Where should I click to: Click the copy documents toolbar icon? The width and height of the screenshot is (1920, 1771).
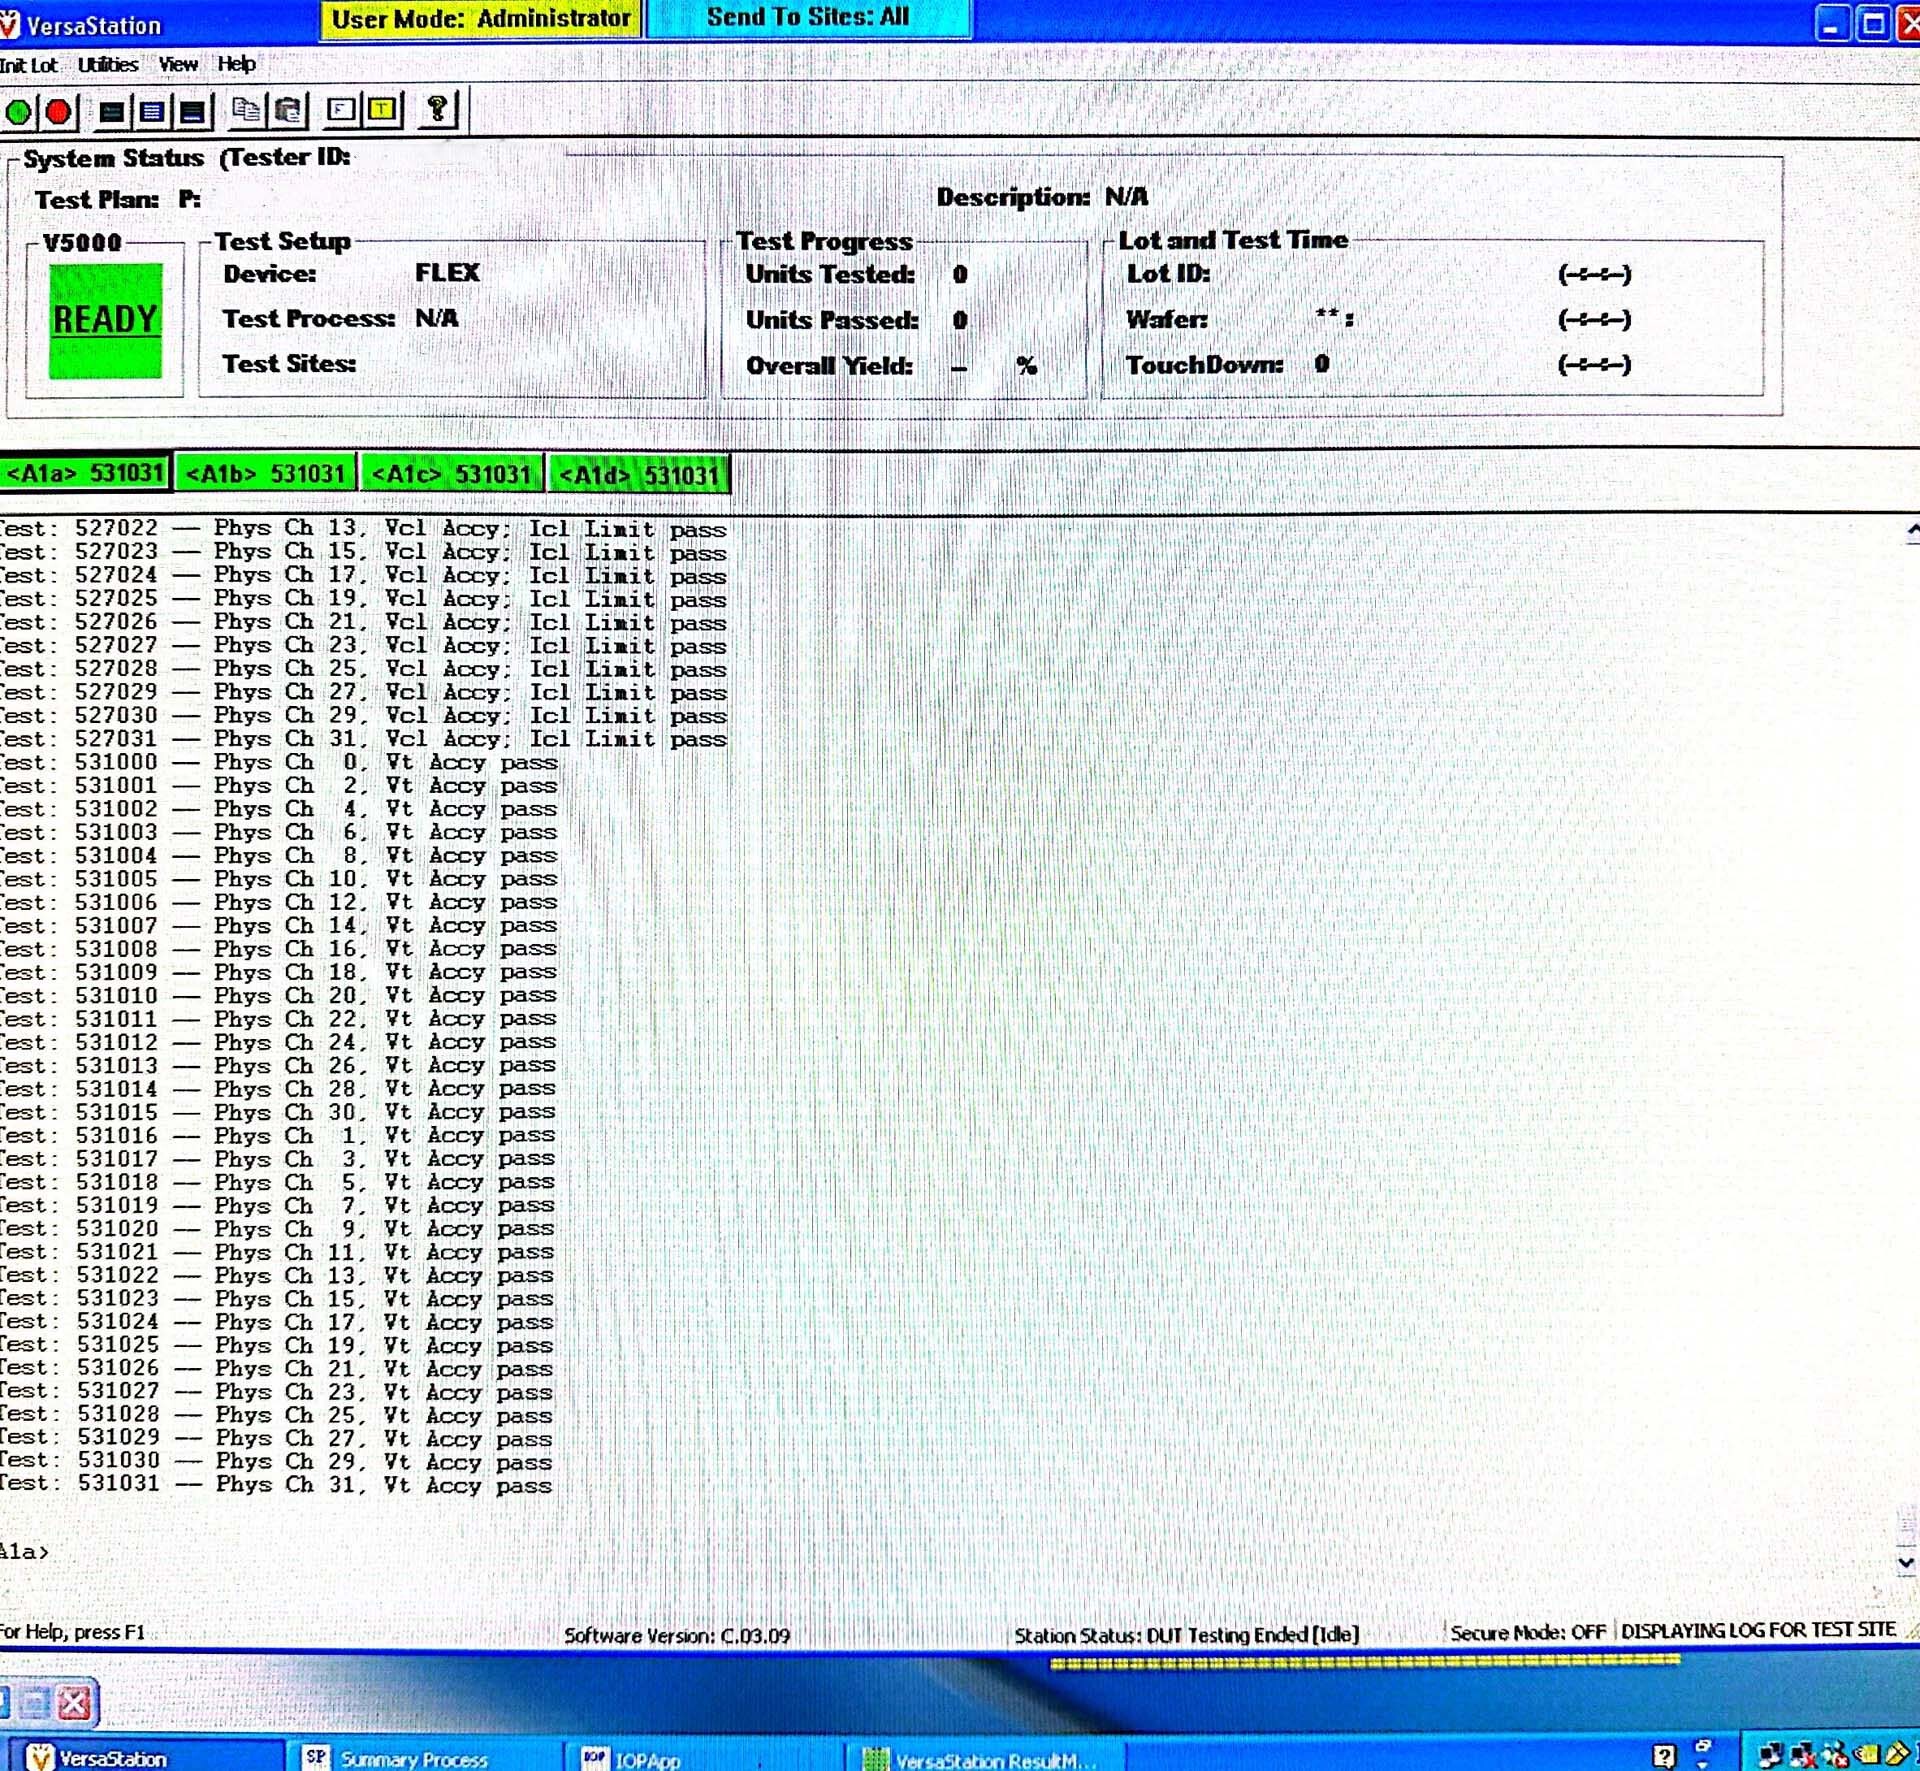coord(246,110)
